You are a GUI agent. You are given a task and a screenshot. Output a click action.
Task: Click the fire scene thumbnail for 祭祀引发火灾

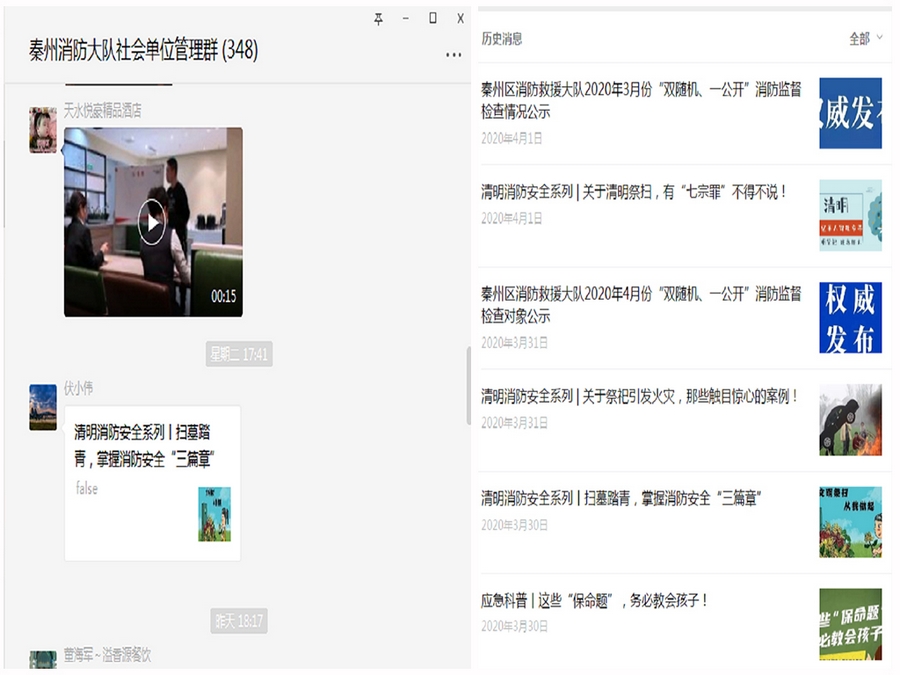pos(851,420)
